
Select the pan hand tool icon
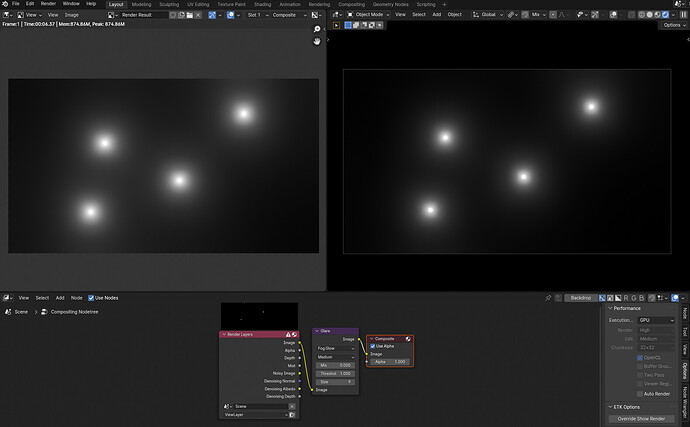pos(317,41)
